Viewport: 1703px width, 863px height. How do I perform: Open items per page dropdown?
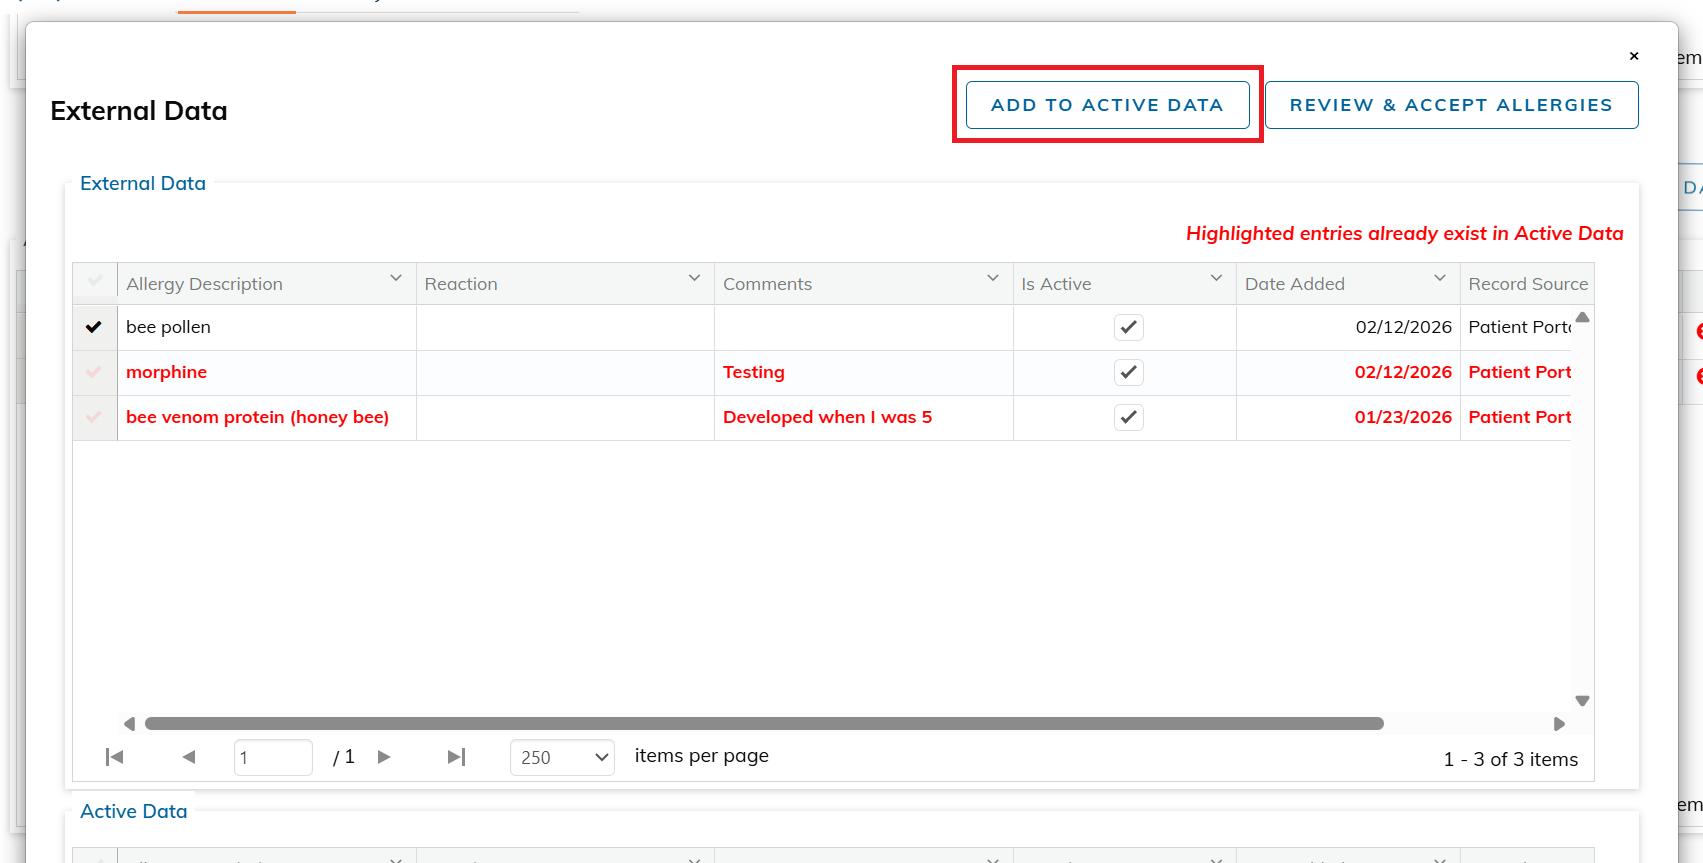(x=562, y=758)
